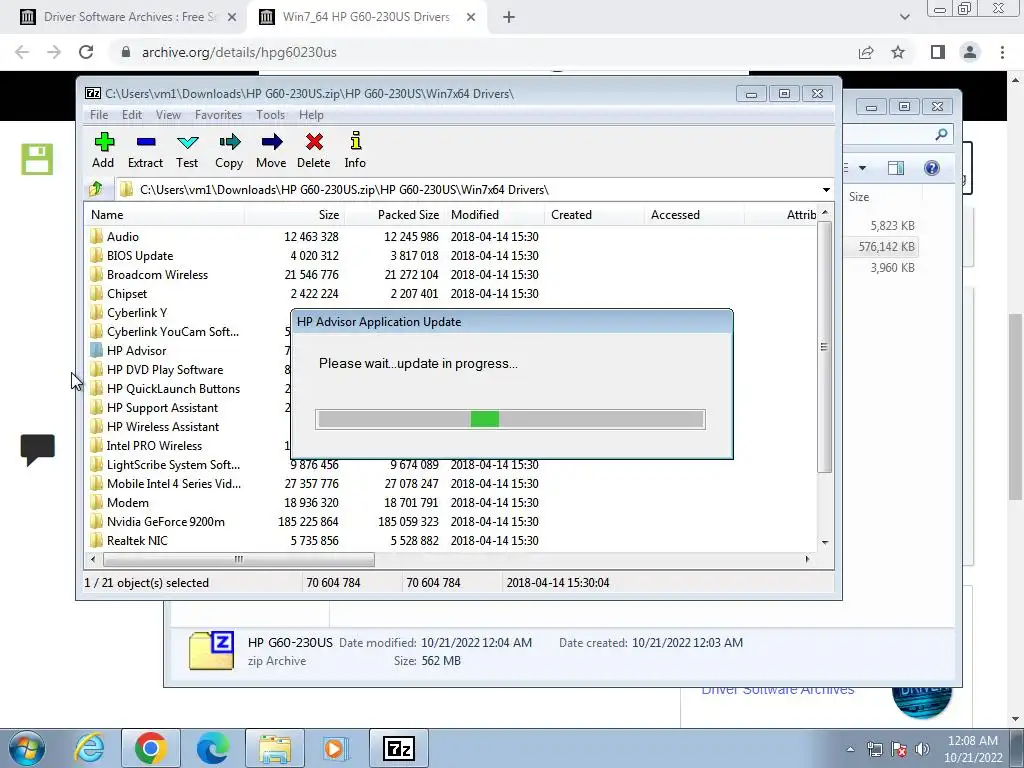The image size is (1024, 768).
Task: Select the Realtek NIC folder
Action: point(137,541)
